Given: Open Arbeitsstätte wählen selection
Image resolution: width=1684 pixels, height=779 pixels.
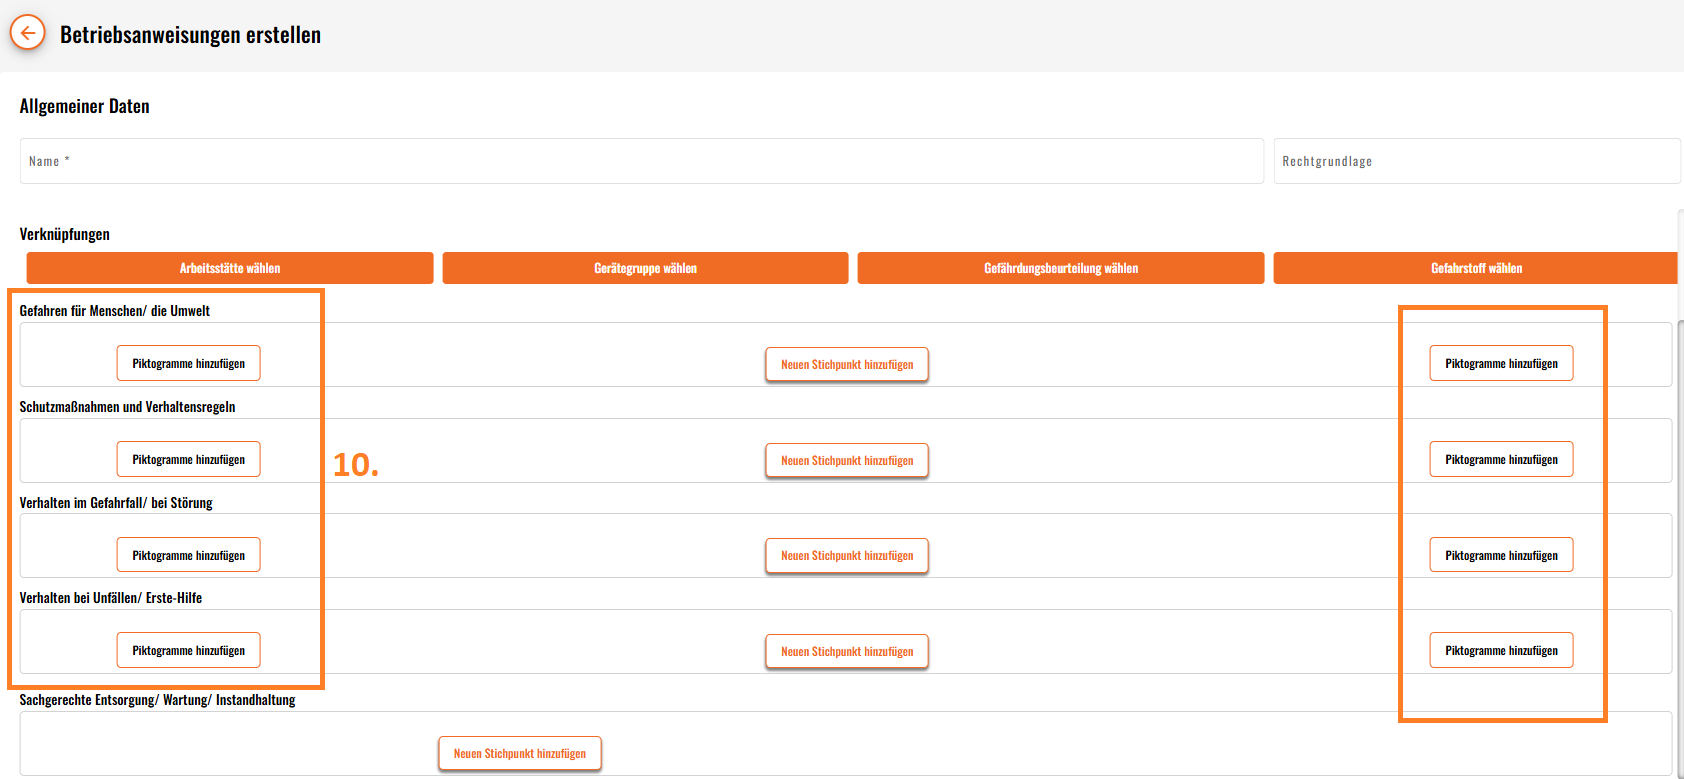Looking at the screenshot, I should 230,268.
